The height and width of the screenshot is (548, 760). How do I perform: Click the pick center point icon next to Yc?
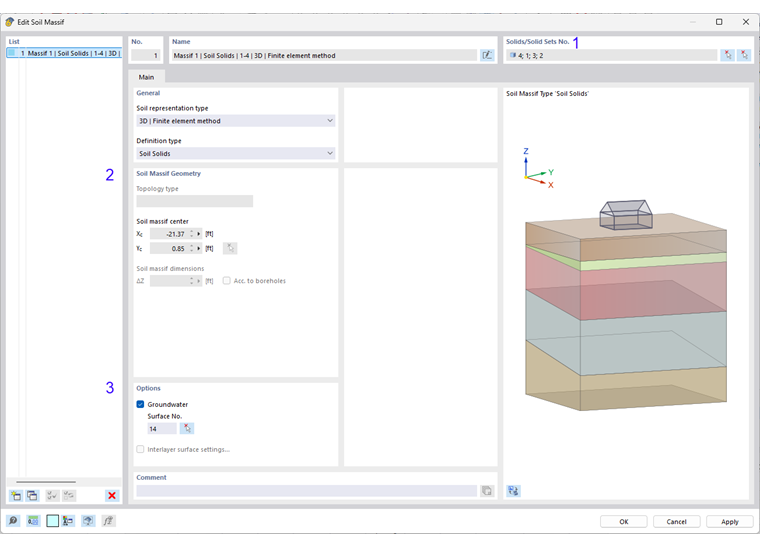tap(230, 248)
